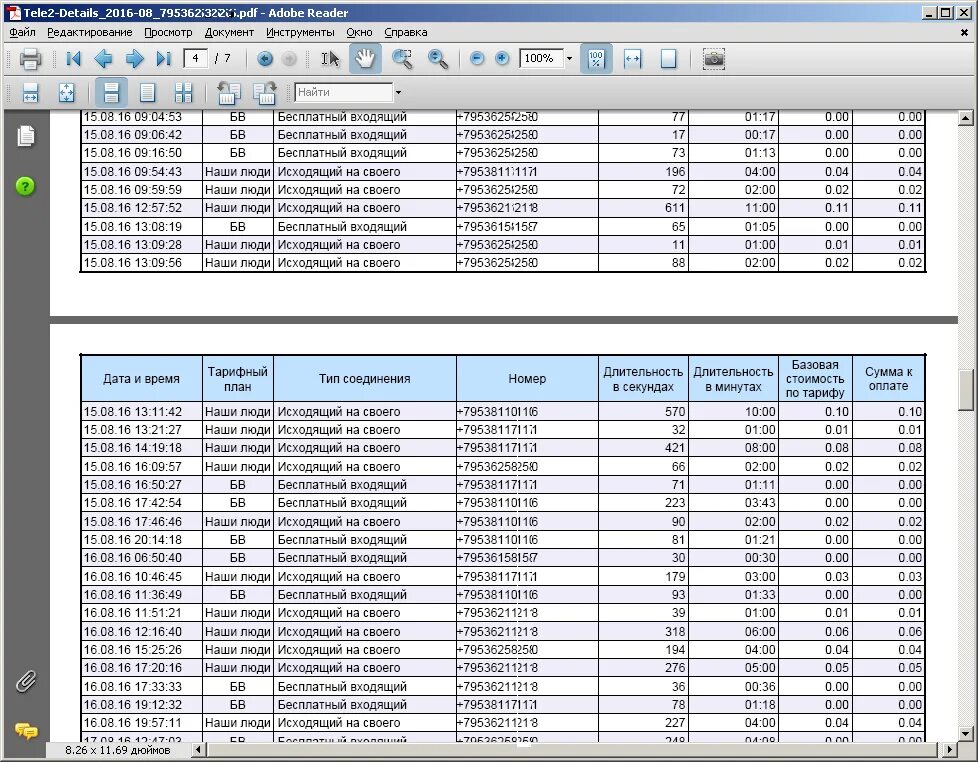Select the Zoom In magnifier tool
This screenshot has height=762, width=978.
438,59
